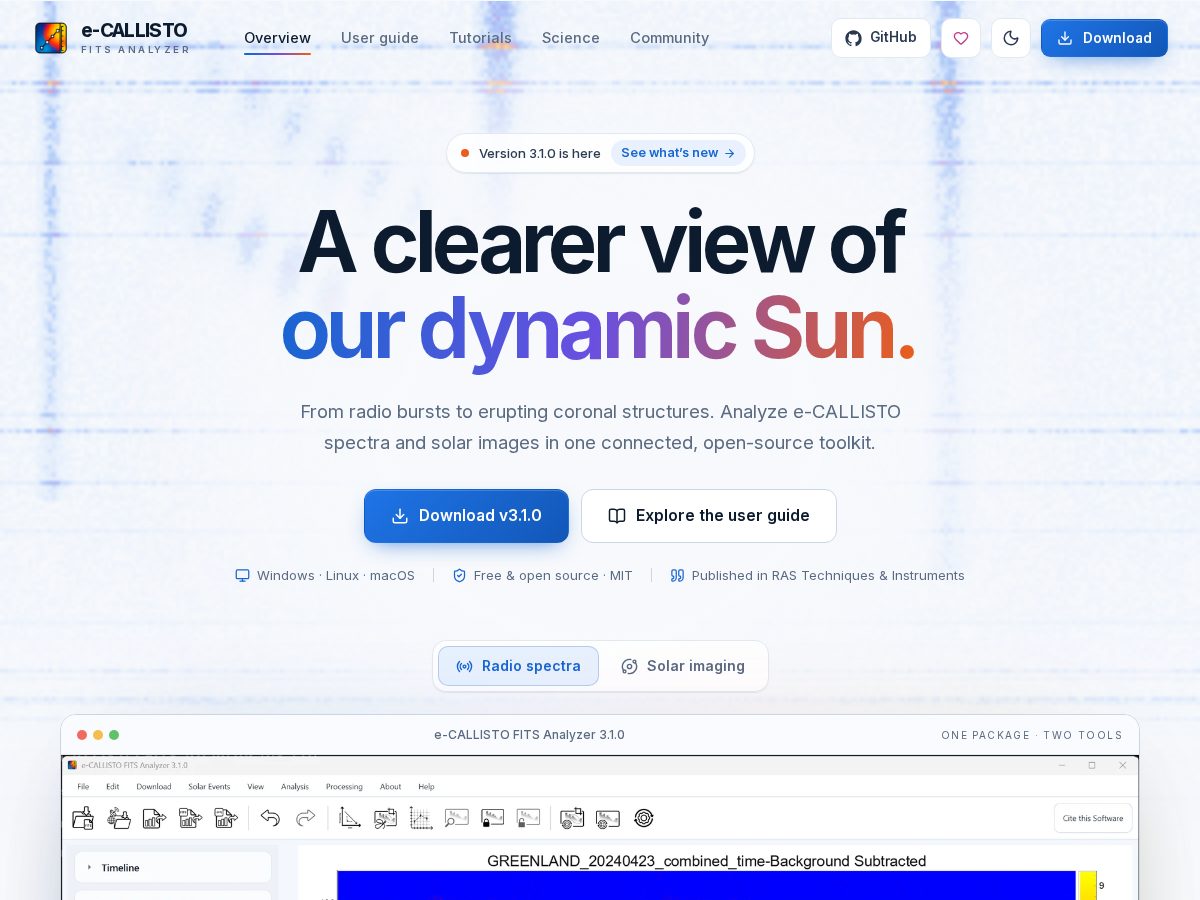Click the 'Cite this Software' button

tap(1093, 818)
